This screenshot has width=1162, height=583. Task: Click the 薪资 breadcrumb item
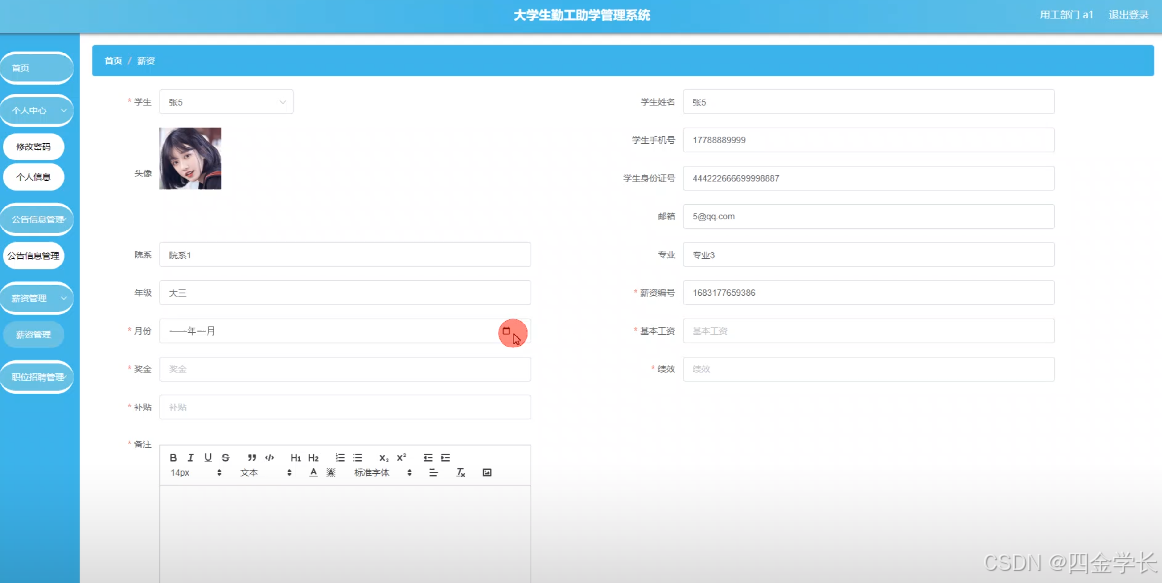(x=146, y=61)
